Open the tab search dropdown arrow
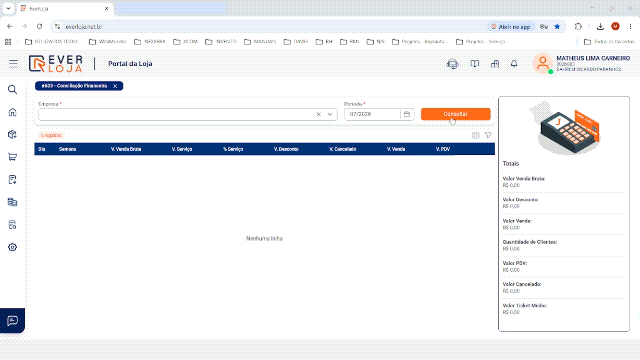The image size is (640, 360). coord(8,8)
